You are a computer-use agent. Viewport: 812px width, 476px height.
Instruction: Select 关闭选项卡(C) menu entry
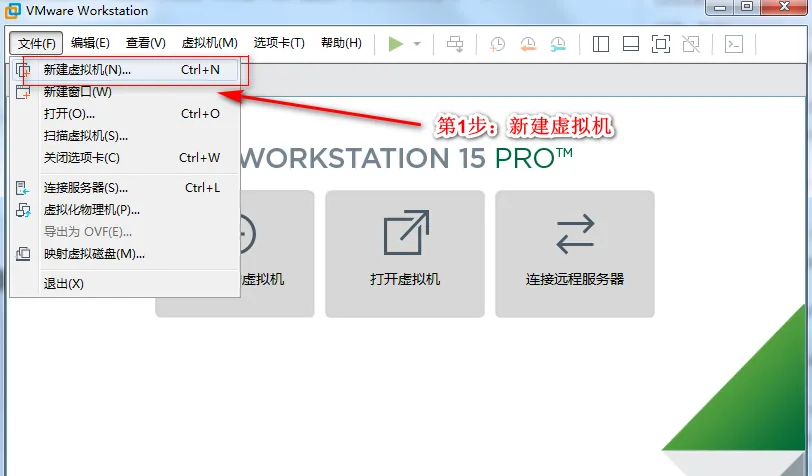point(125,158)
